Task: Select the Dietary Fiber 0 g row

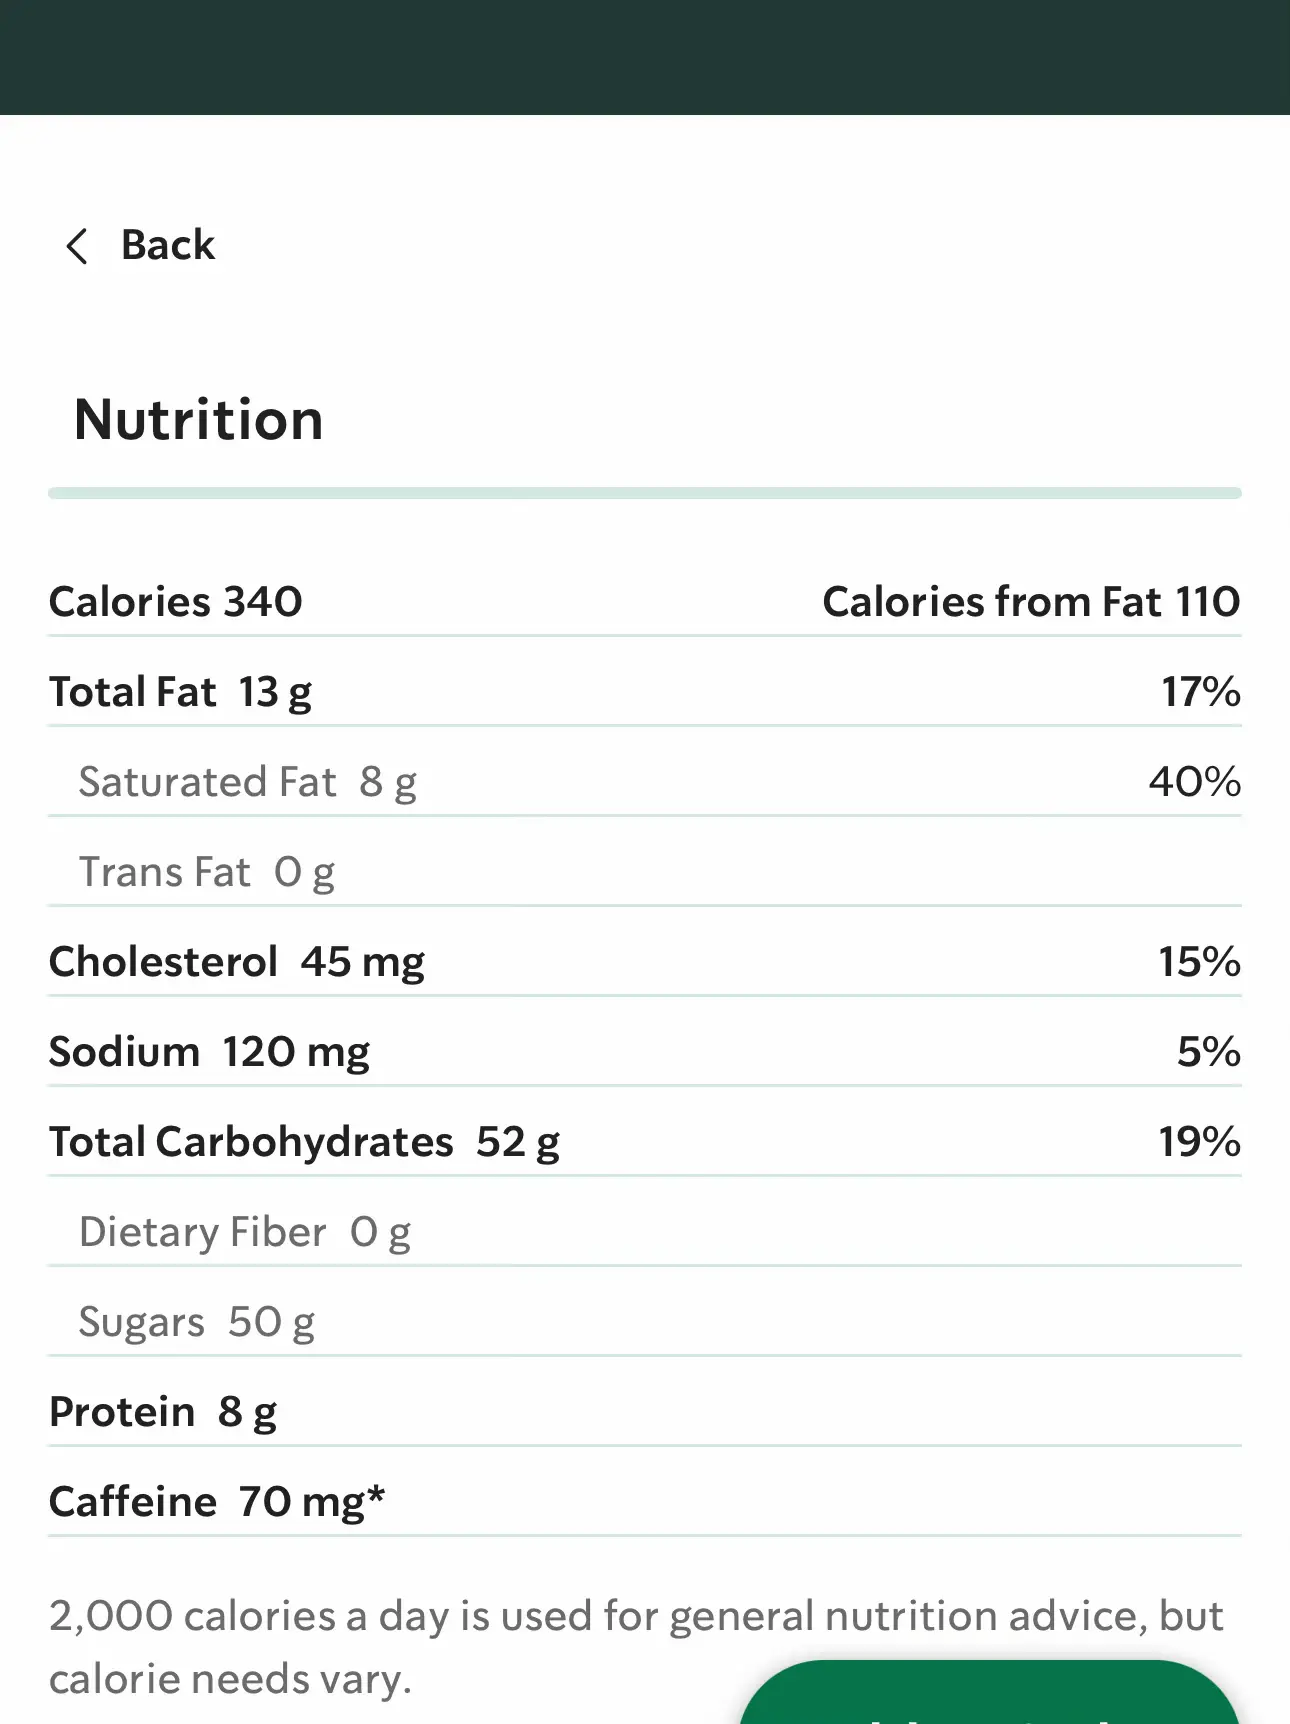Action: tap(645, 1232)
